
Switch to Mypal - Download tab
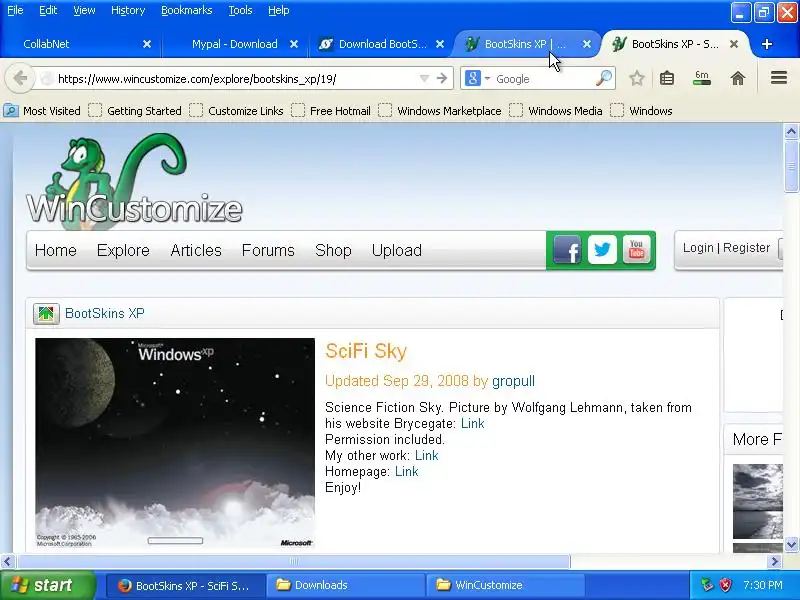click(234, 44)
